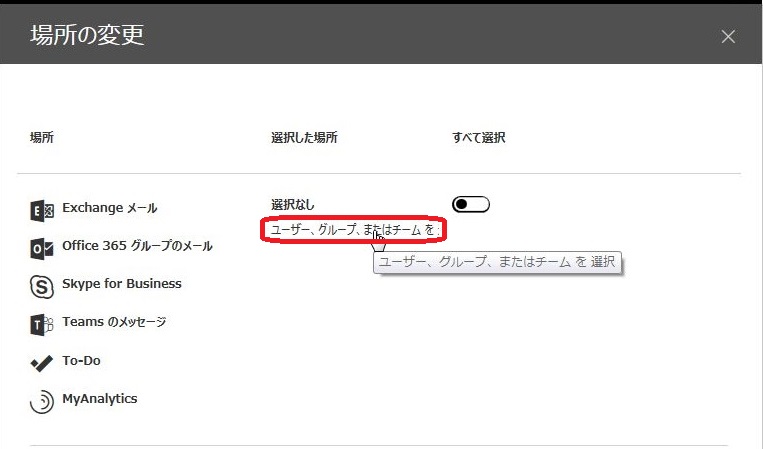Select the Exchange メール label

pos(109,208)
